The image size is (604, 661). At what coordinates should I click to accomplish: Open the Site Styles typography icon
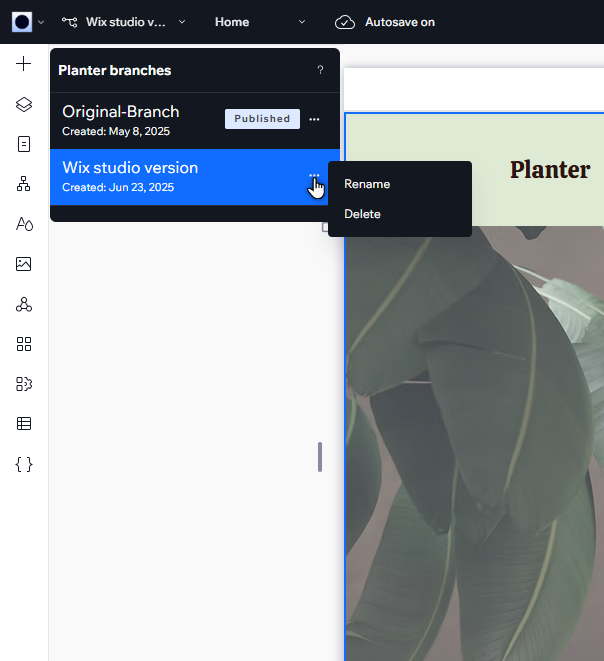point(24,223)
